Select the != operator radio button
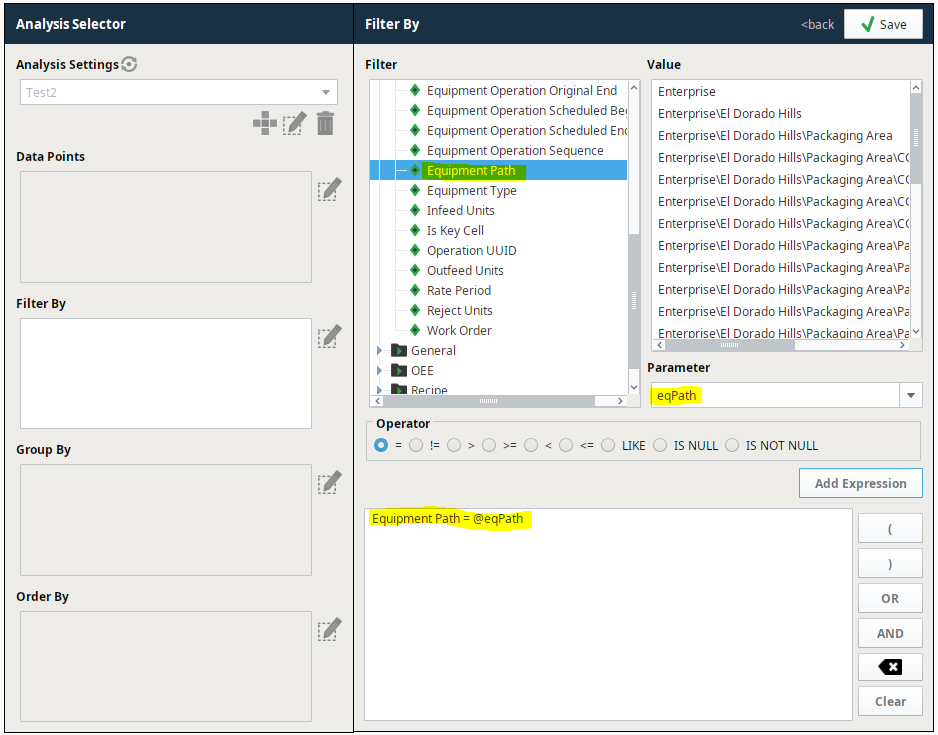 tap(416, 446)
